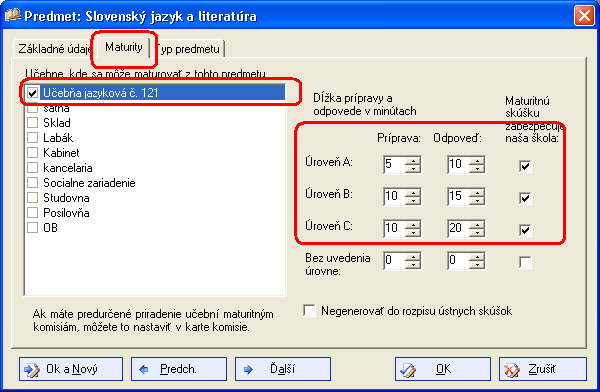Image resolution: width=600 pixels, height=392 pixels.
Task: Increase Úroveň A Príprava value
Action: tap(412, 161)
